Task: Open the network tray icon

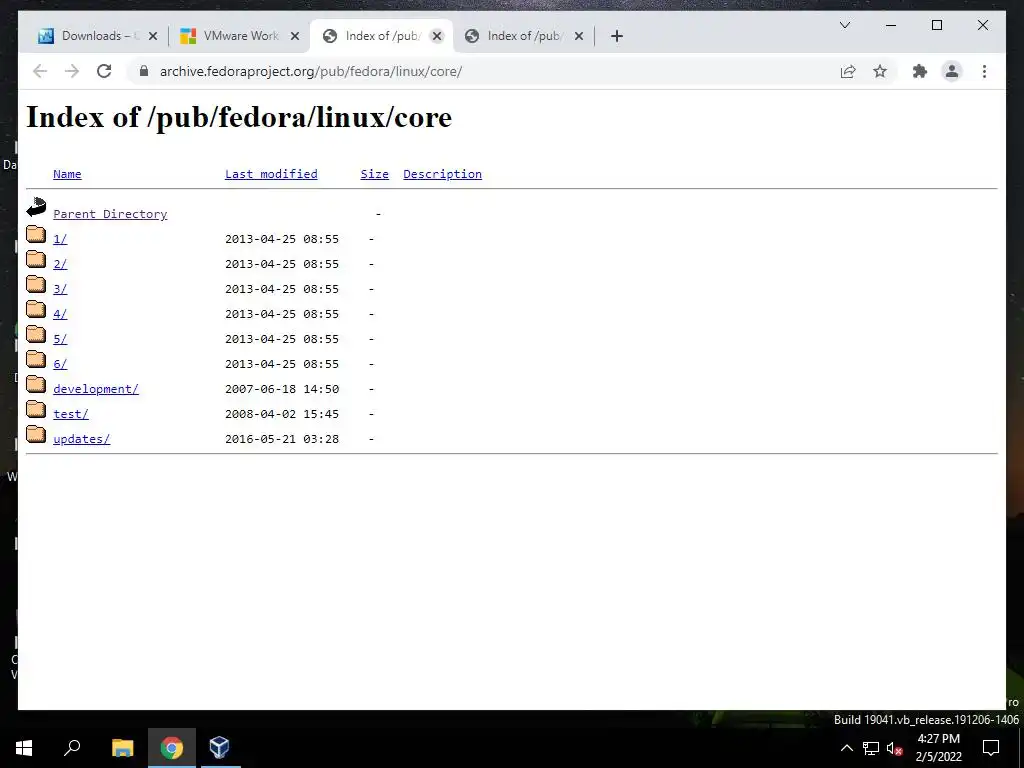Action: (x=871, y=748)
